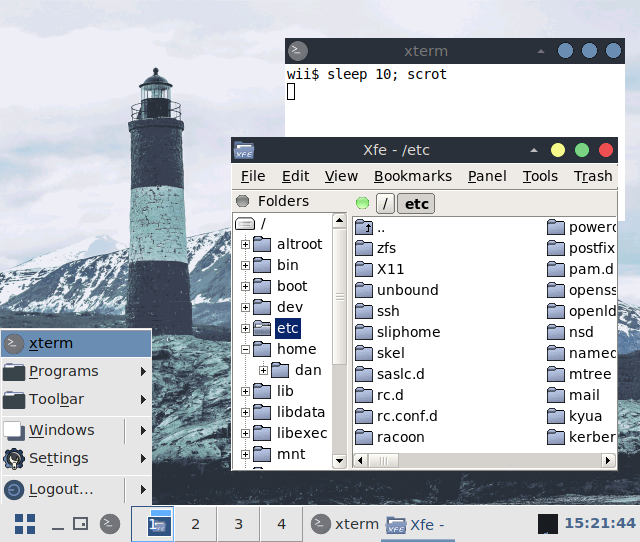The image size is (640, 542).
Task: Click the xterm title bar terminal icon
Action: (x=296, y=51)
